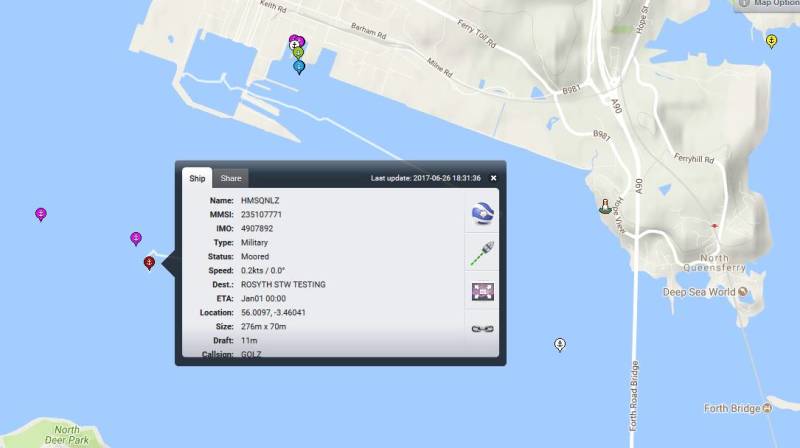Click the ETA value Jan01 00:00
Screen dimensions: 800x448
[x=263, y=298]
